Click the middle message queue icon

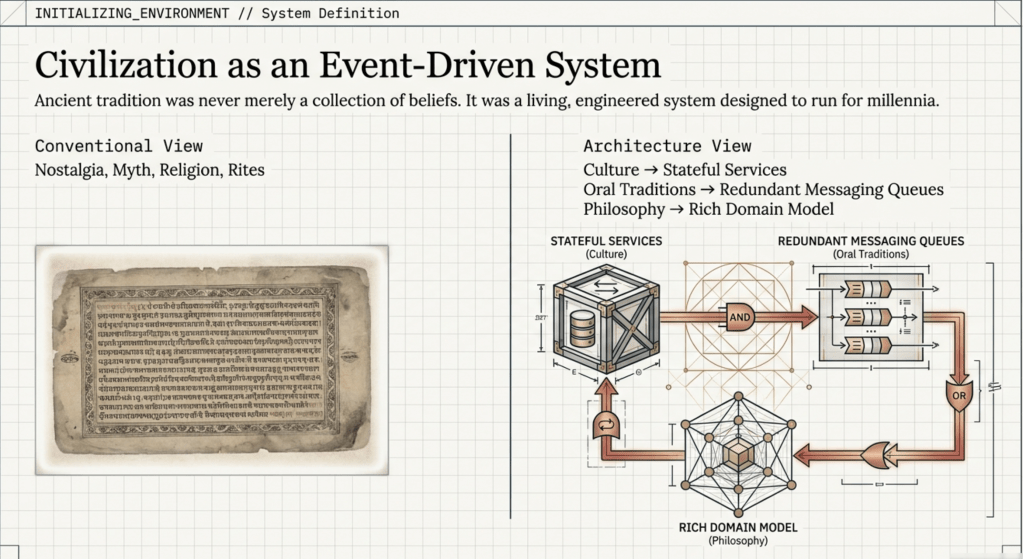click(867, 318)
